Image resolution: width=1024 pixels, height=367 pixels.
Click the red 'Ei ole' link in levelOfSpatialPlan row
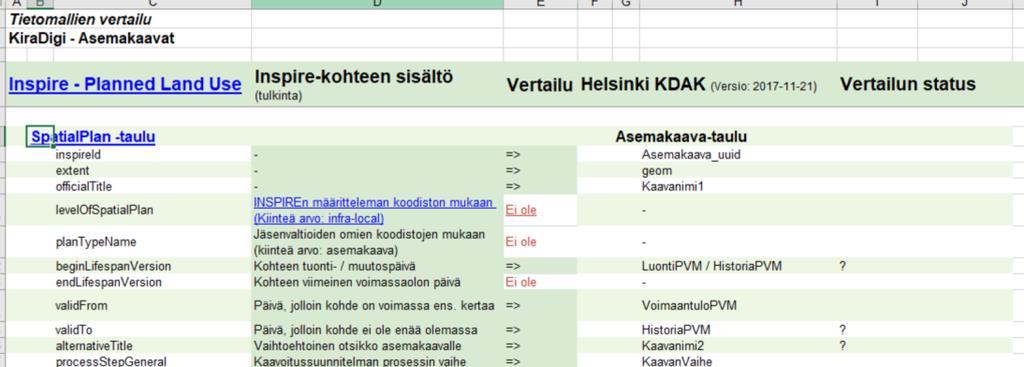(x=521, y=210)
